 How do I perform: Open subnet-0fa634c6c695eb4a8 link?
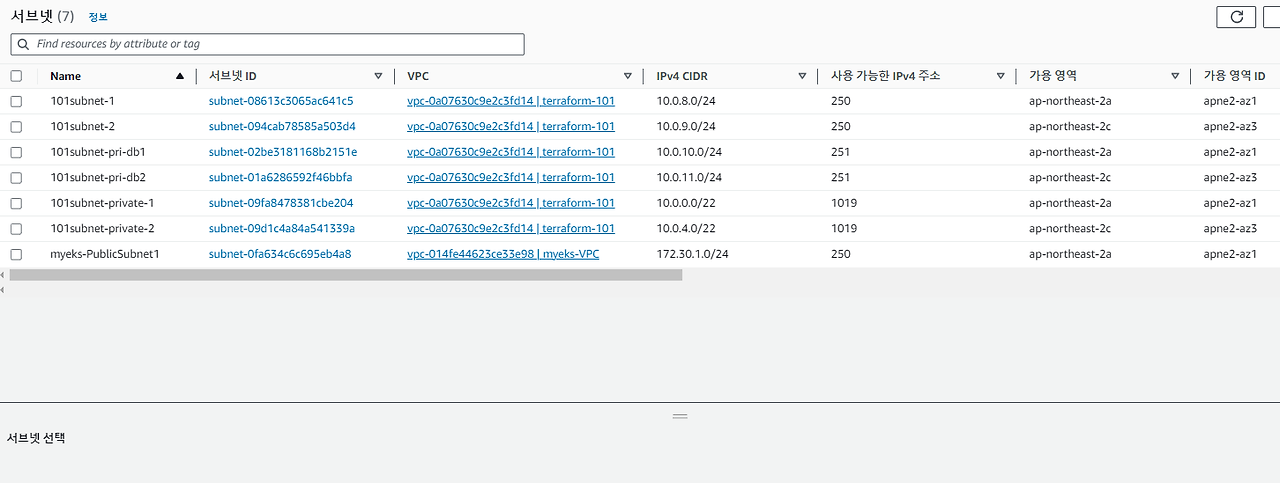click(x=280, y=254)
